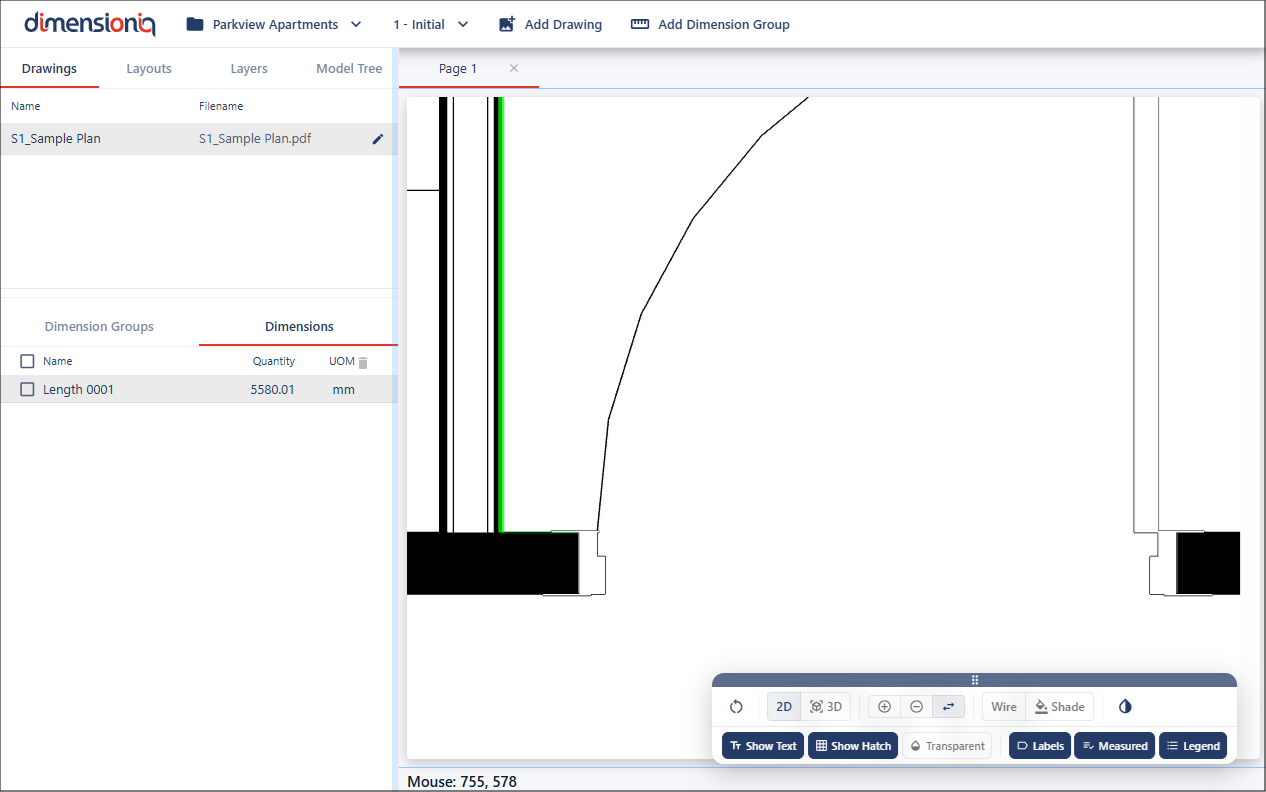Click the zoom out minus icon
1266x792 pixels.
click(916, 707)
